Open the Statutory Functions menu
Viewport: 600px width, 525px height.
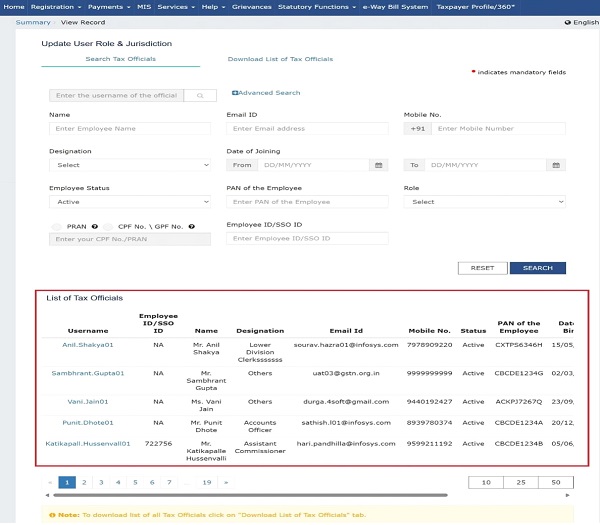point(317,7)
